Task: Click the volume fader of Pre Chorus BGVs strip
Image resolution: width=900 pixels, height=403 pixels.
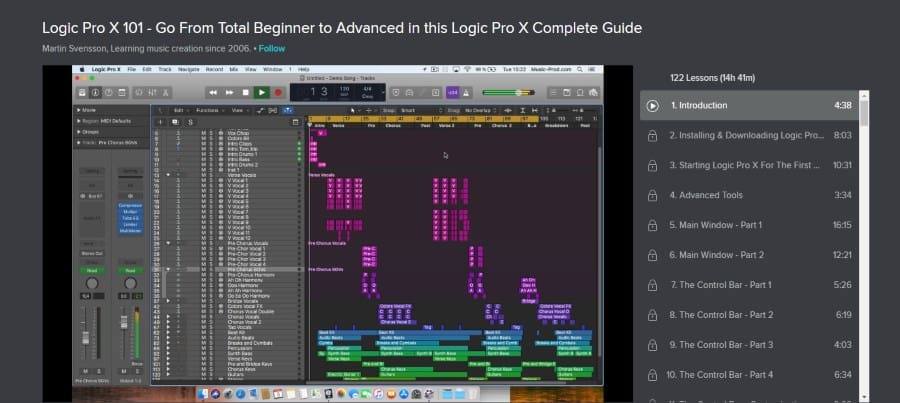Action: click(x=86, y=336)
